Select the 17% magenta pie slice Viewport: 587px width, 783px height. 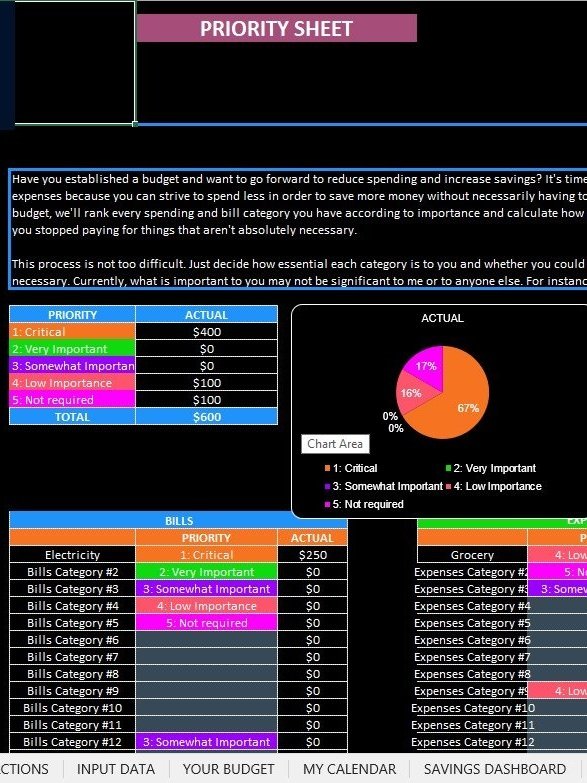[426, 367]
